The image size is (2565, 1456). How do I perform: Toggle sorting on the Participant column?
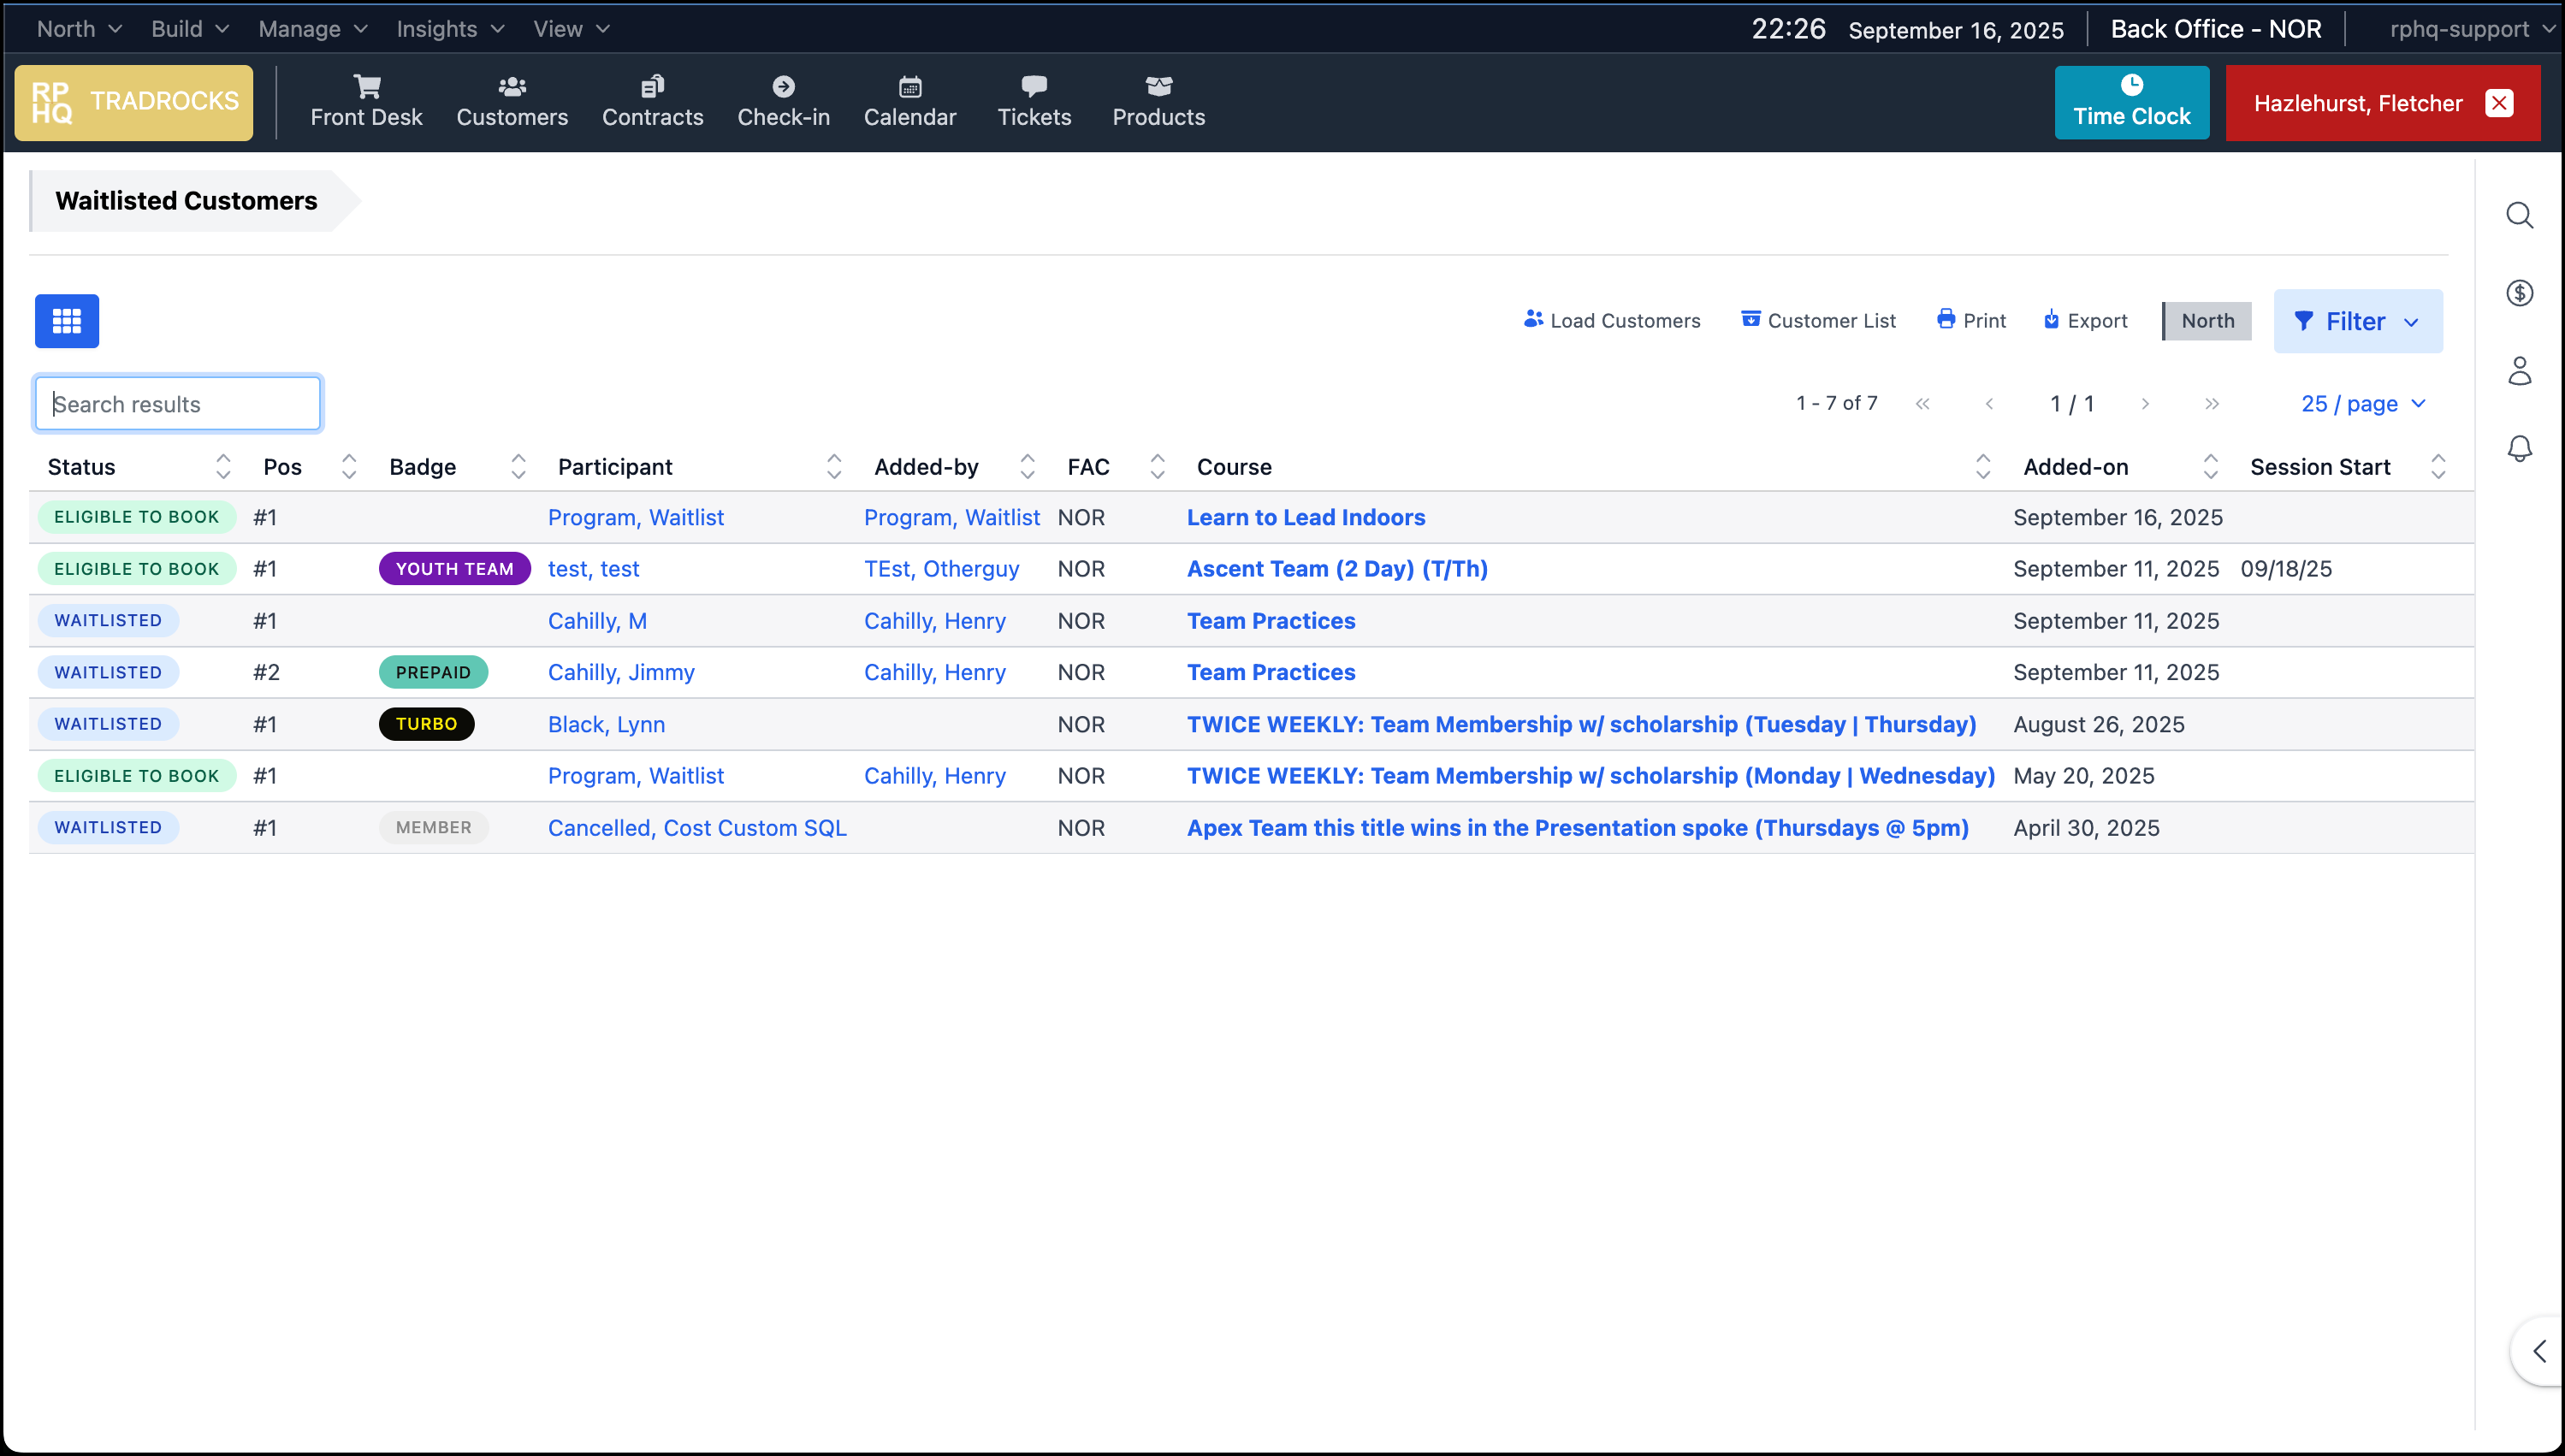[833, 467]
